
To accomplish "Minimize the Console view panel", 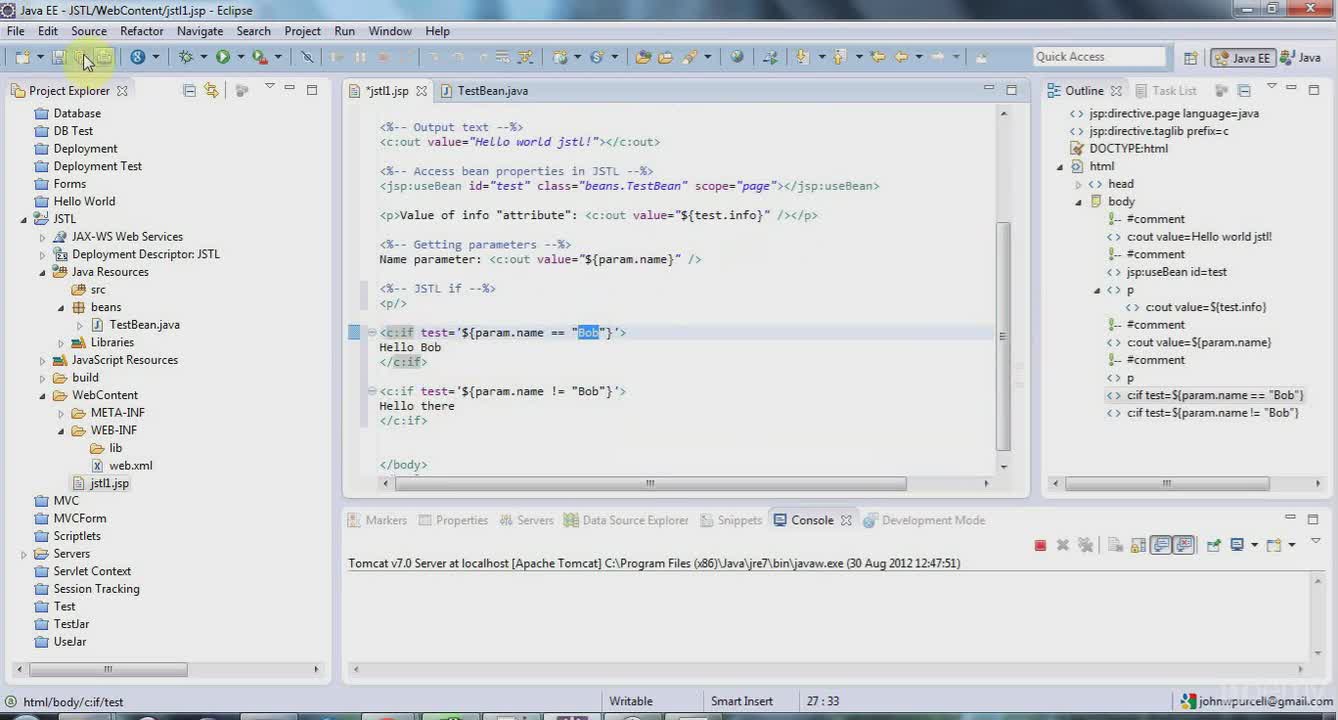I will (1289, 518).
